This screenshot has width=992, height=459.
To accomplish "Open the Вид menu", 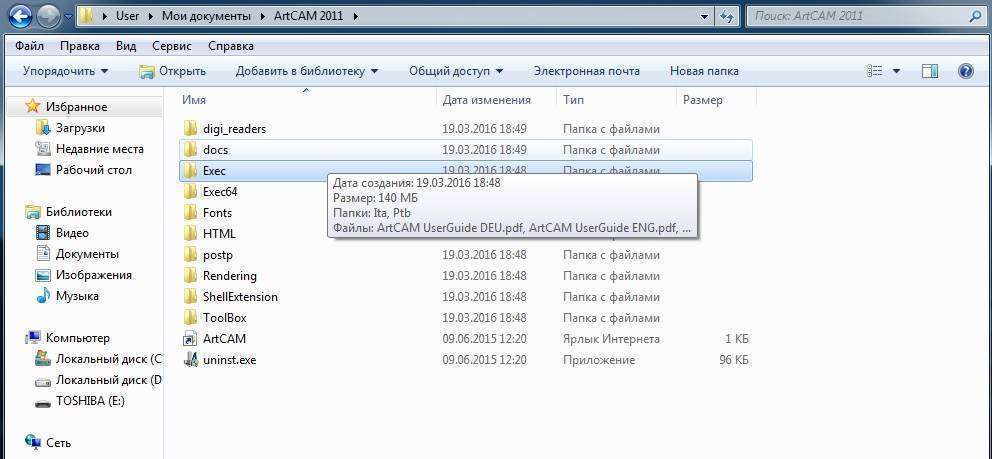I will pyautogui.click(x=126, y=46).
